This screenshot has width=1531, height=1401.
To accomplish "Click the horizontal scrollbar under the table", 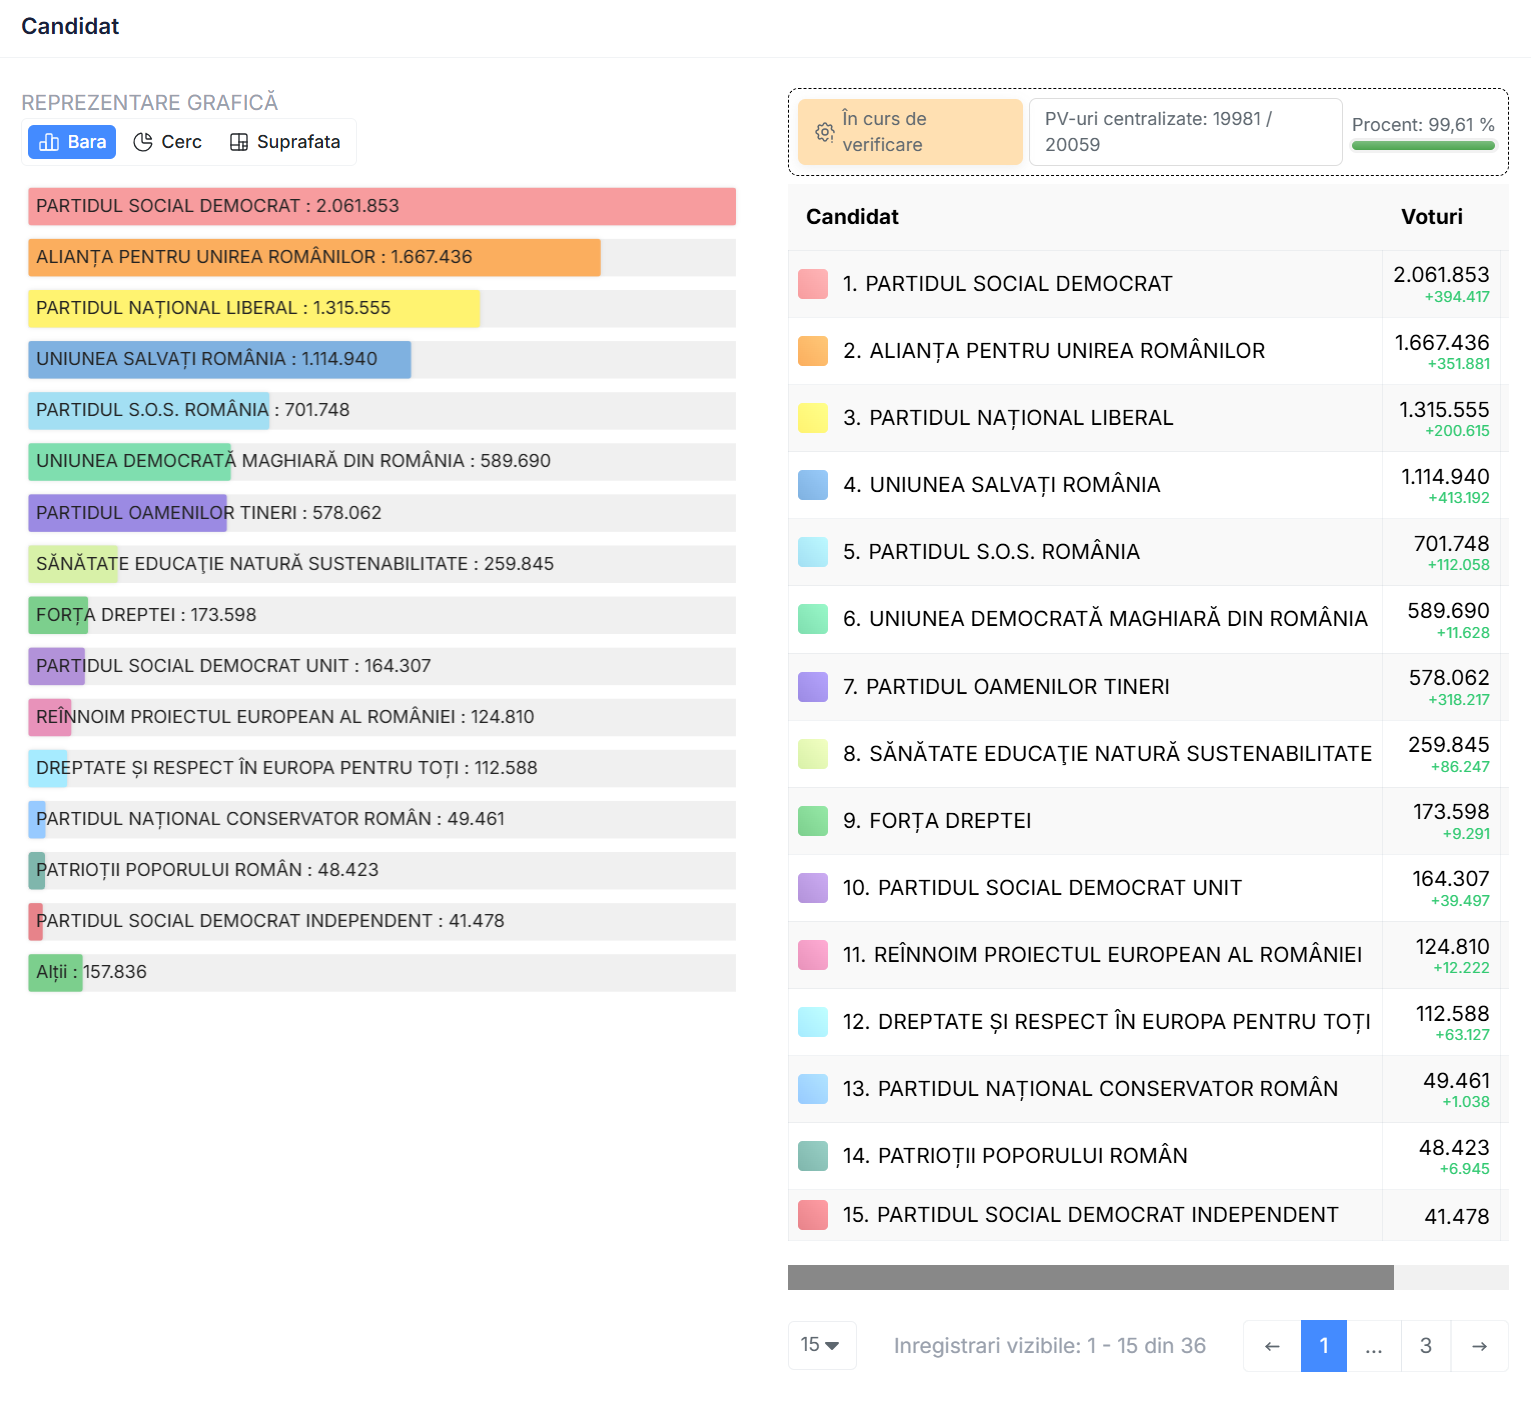I will click(1090, 1277).
